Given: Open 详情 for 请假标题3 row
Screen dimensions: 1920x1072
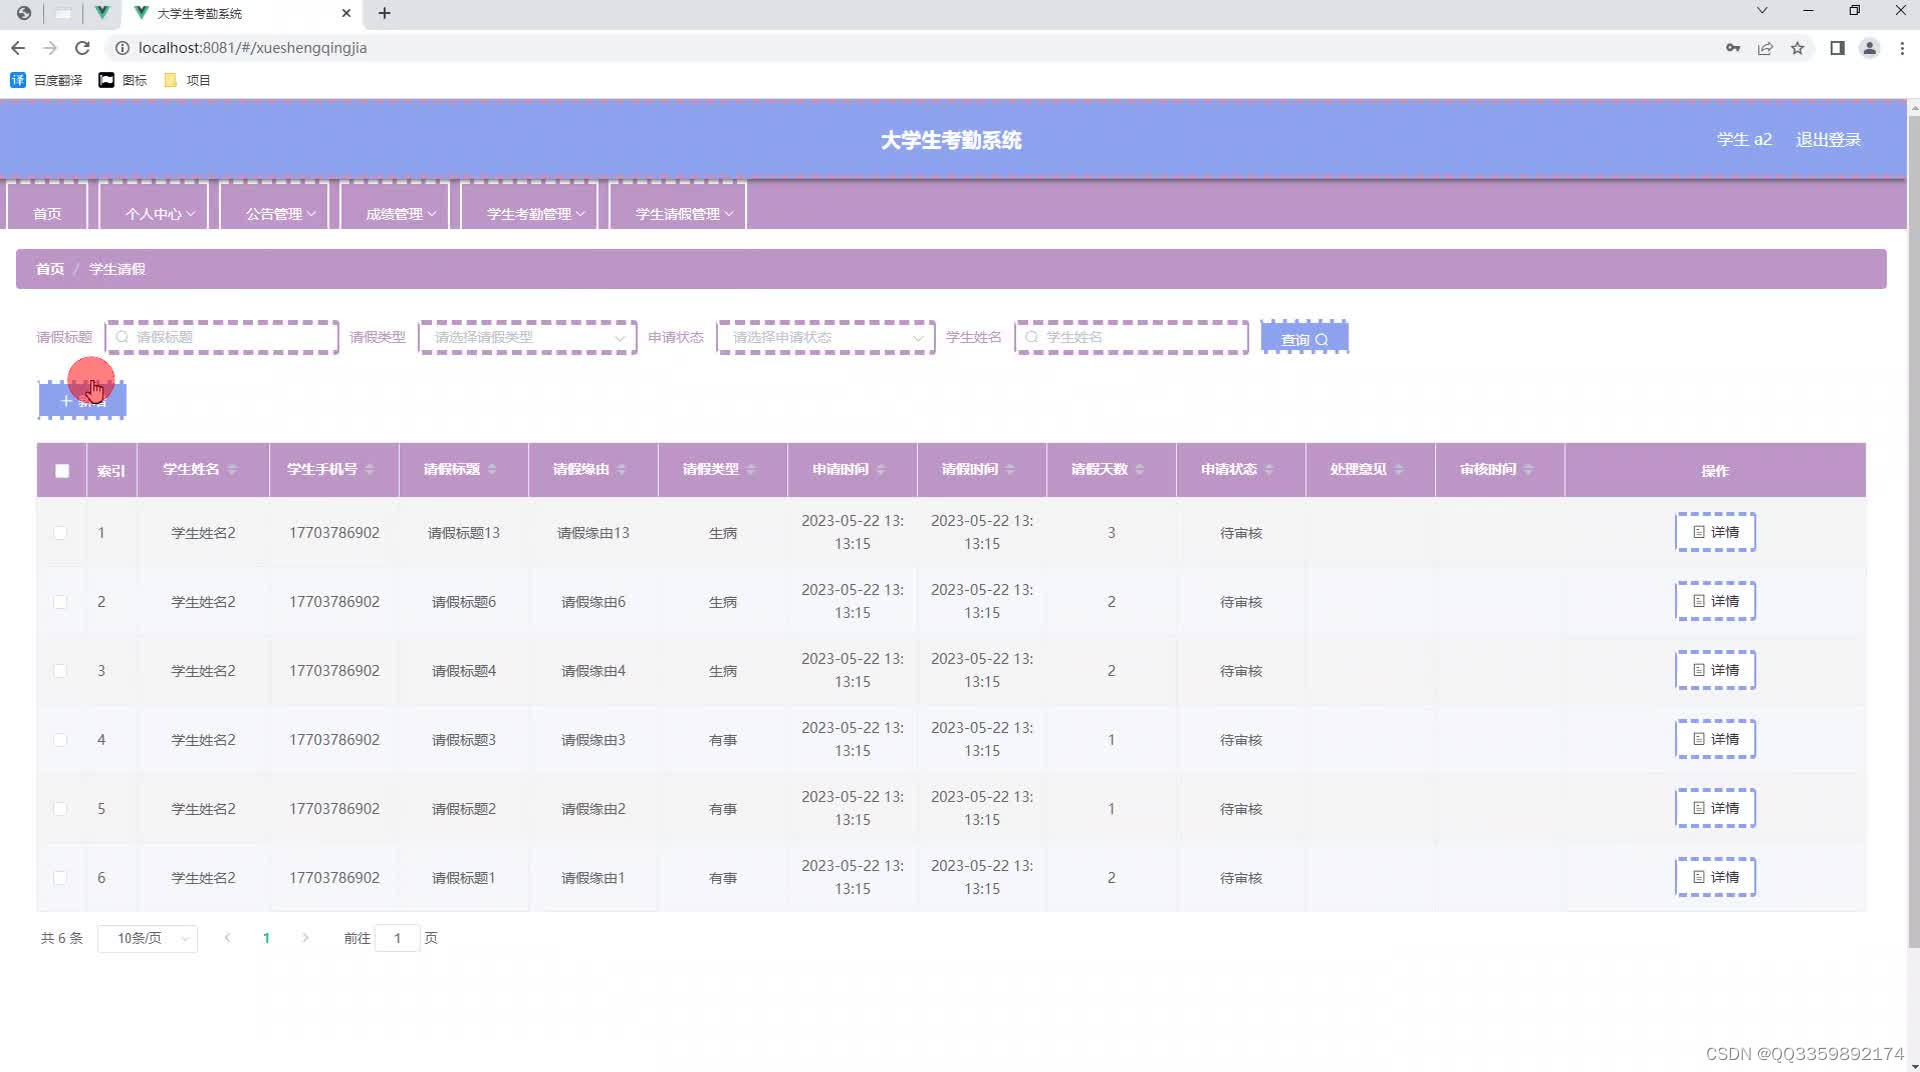Looking at the screenshot, I should point(1715,739).
